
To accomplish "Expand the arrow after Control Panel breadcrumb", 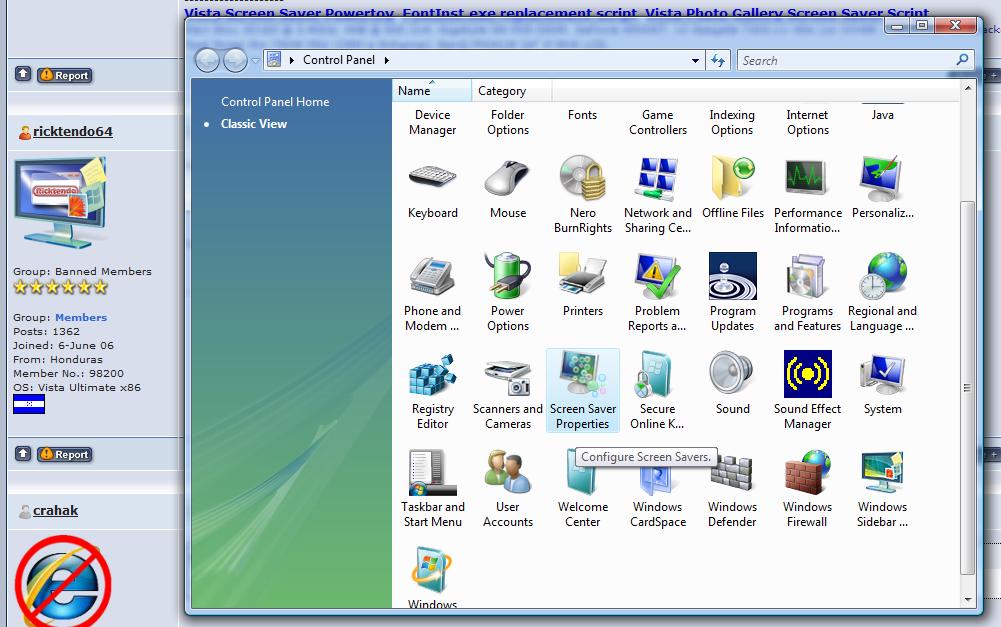I will click(387, 60).
